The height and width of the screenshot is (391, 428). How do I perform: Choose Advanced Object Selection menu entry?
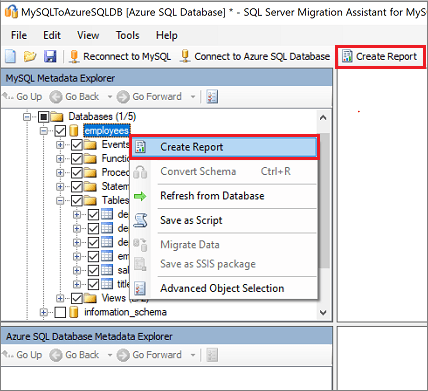point(224,288)
